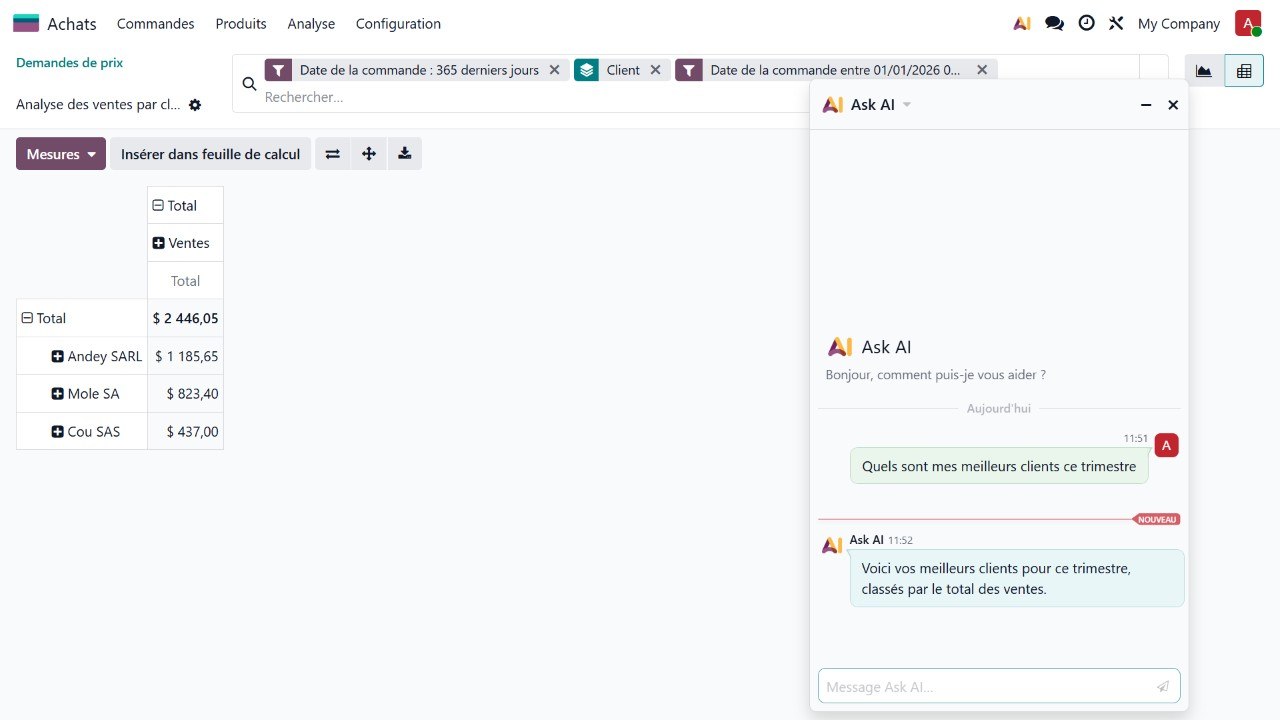Click Insérer dans feuille de calcul button

(x=210, y=154)
